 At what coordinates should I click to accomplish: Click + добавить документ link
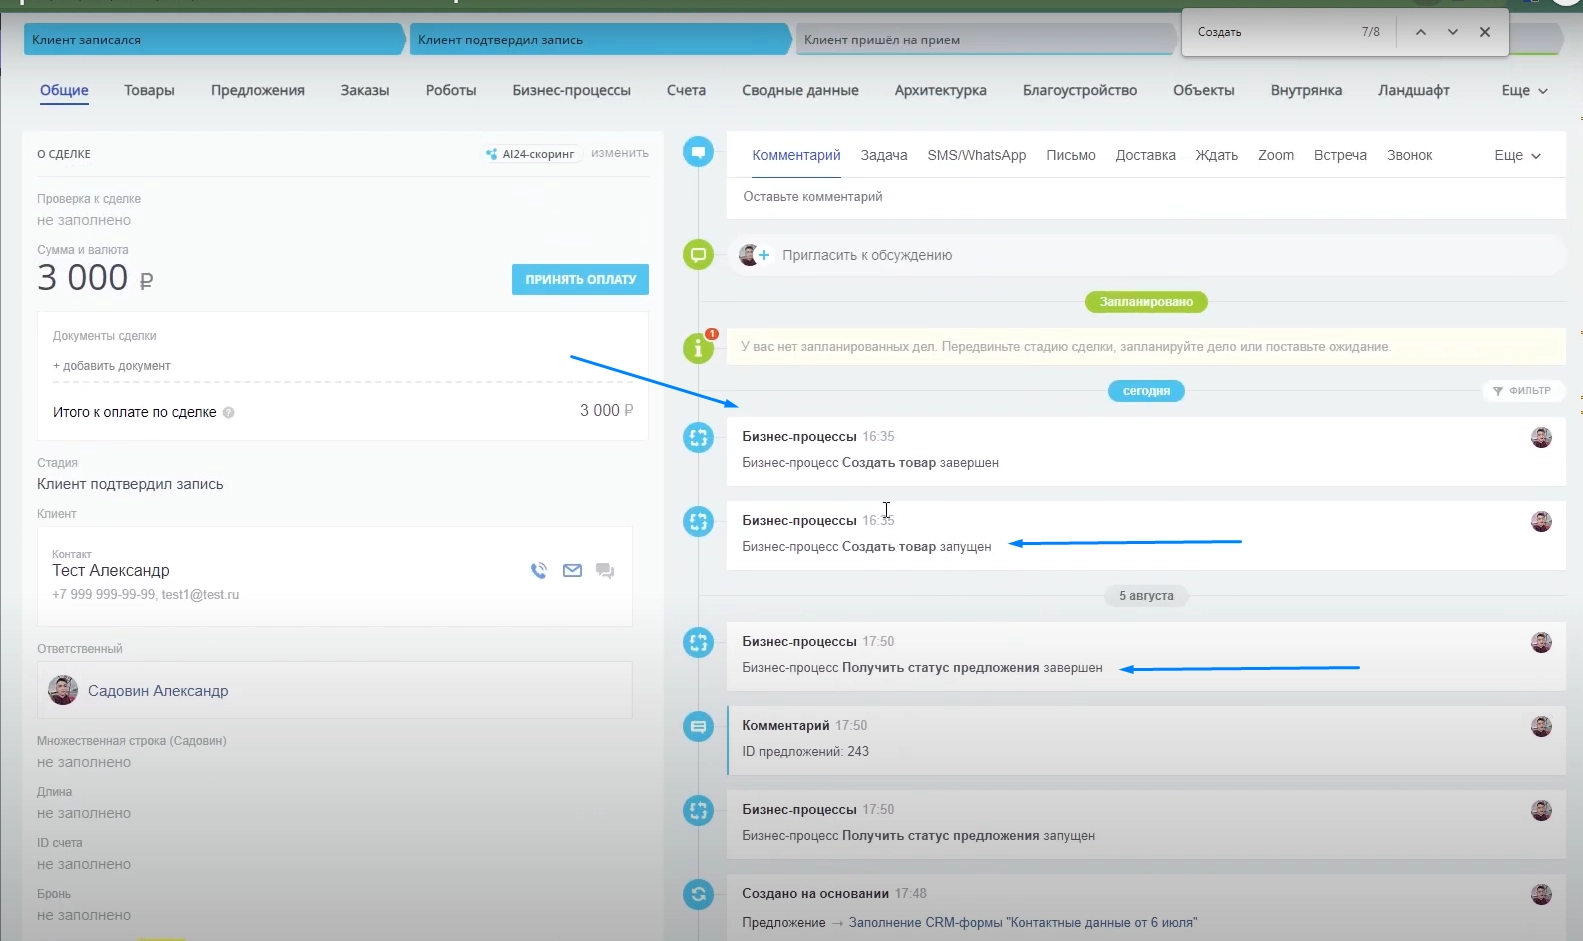tap(112, 366)
